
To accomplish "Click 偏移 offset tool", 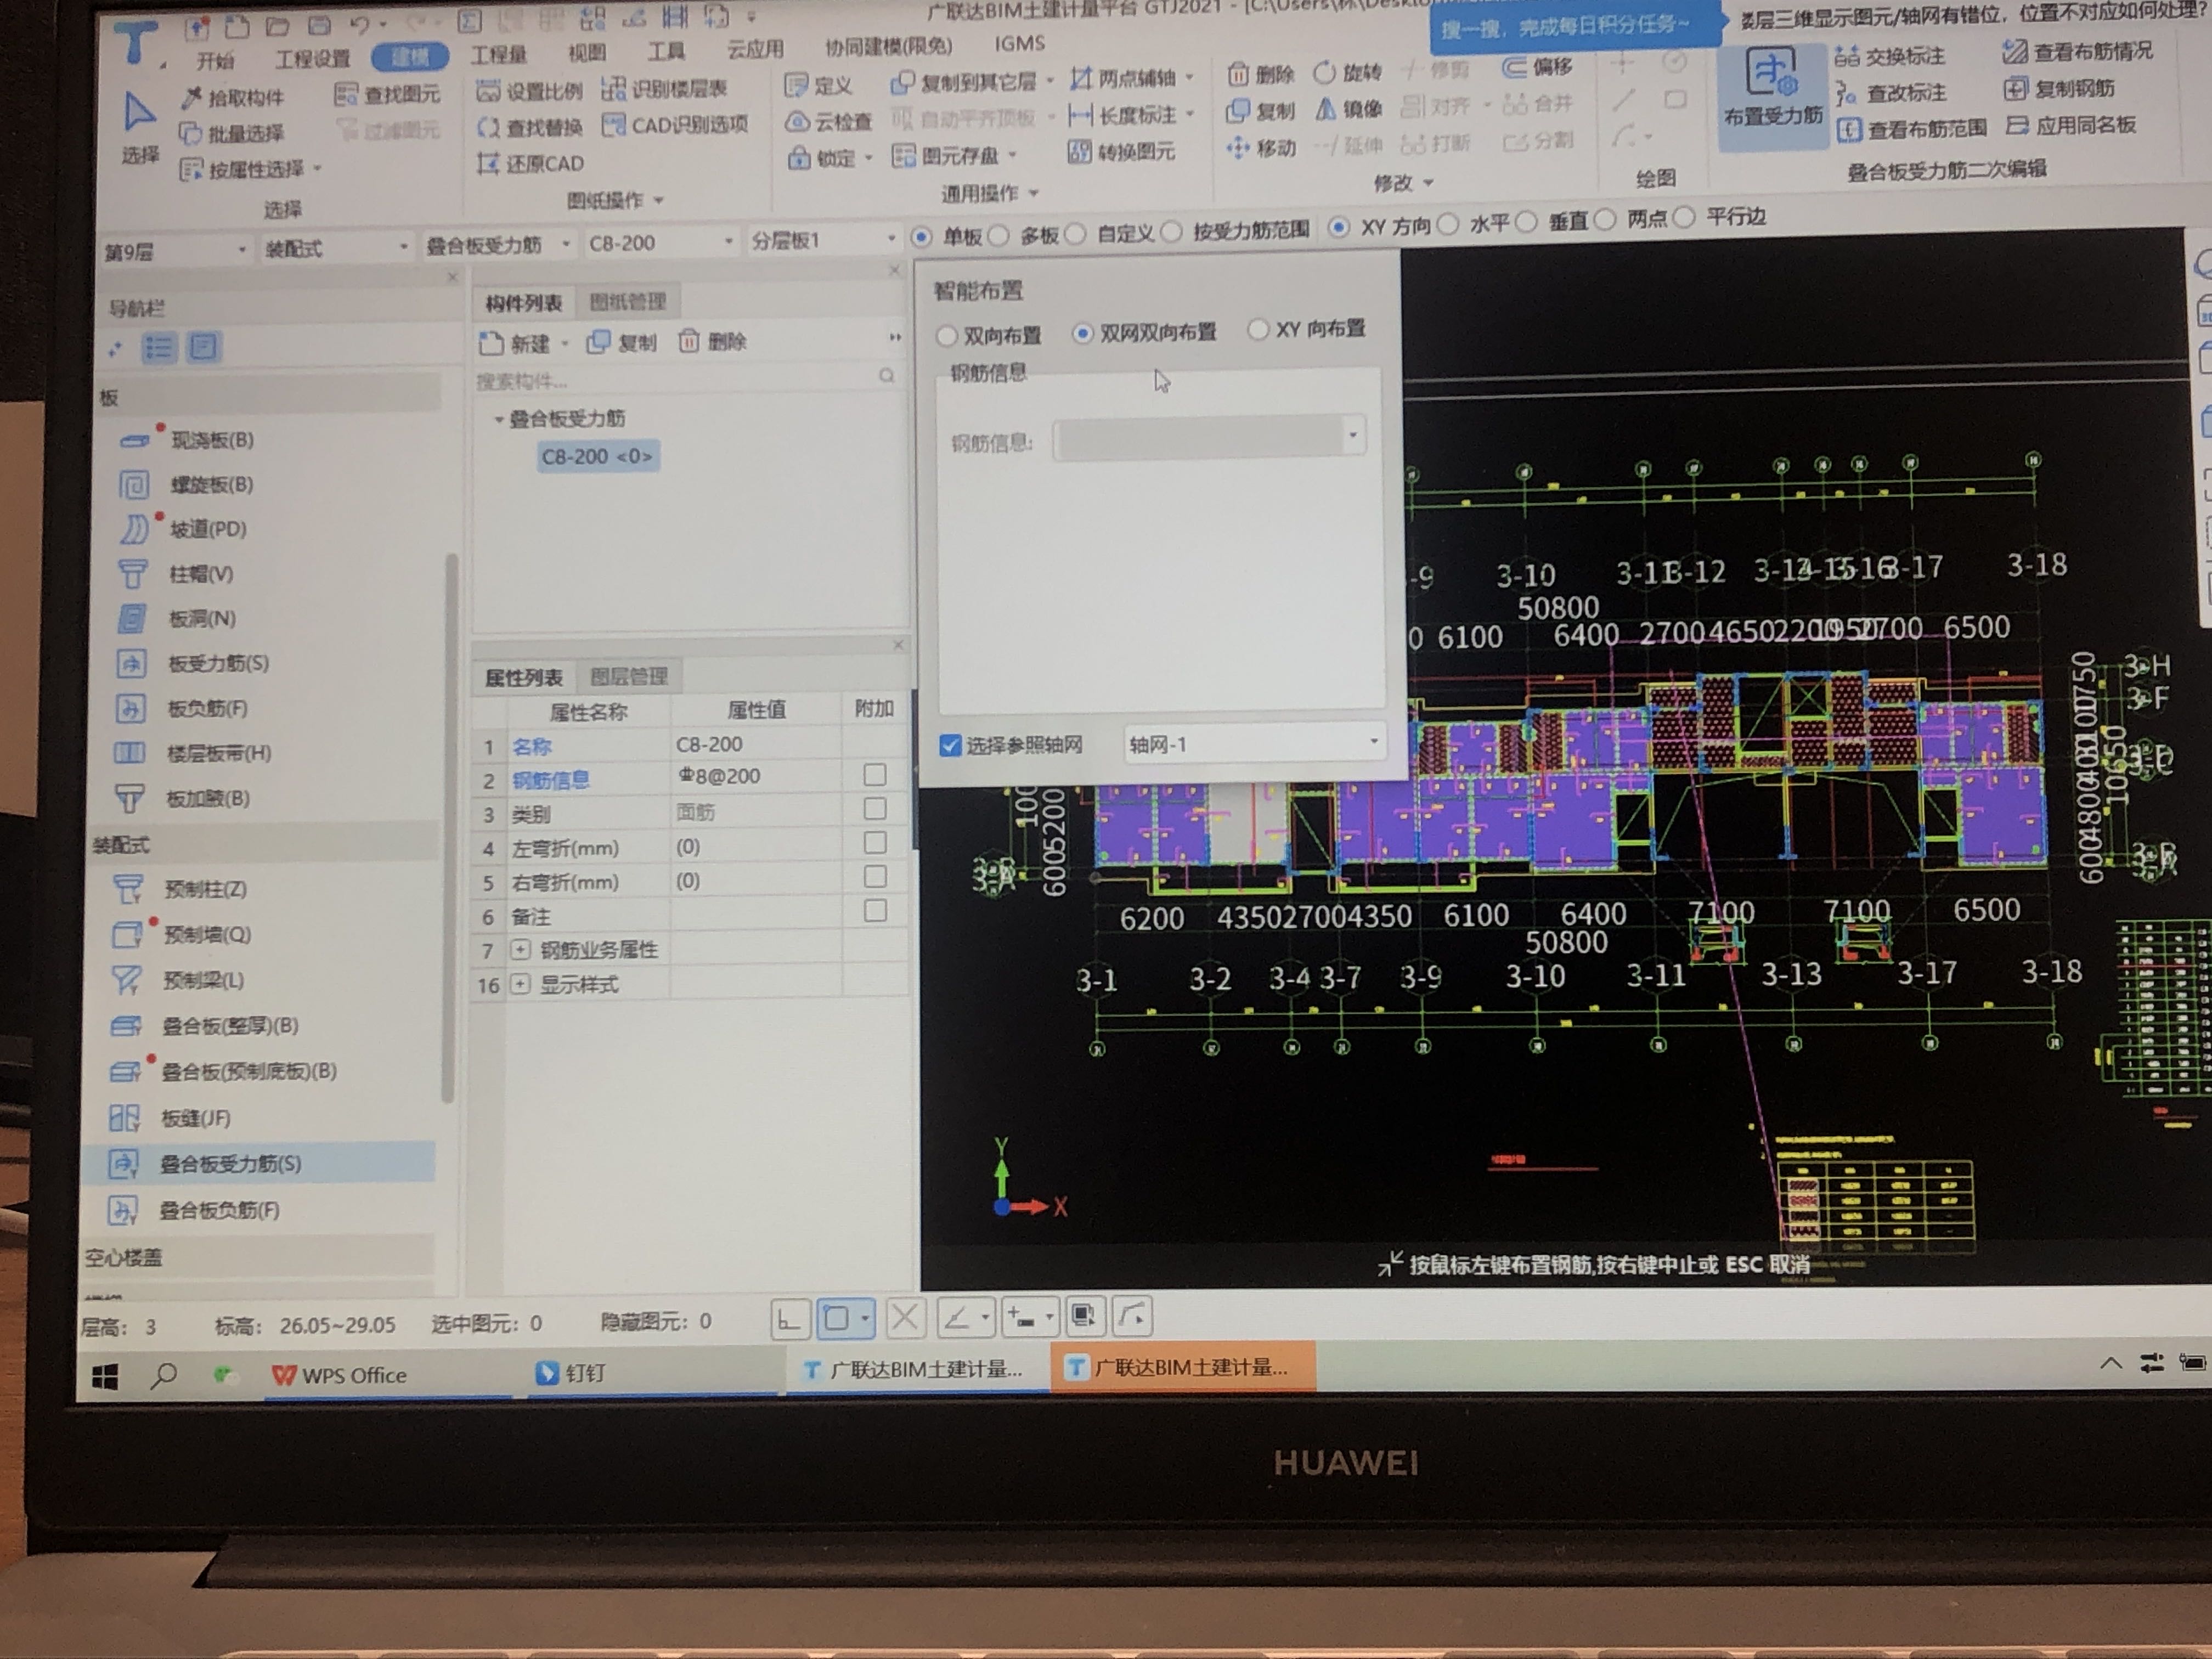I will tap(1538, 67).
